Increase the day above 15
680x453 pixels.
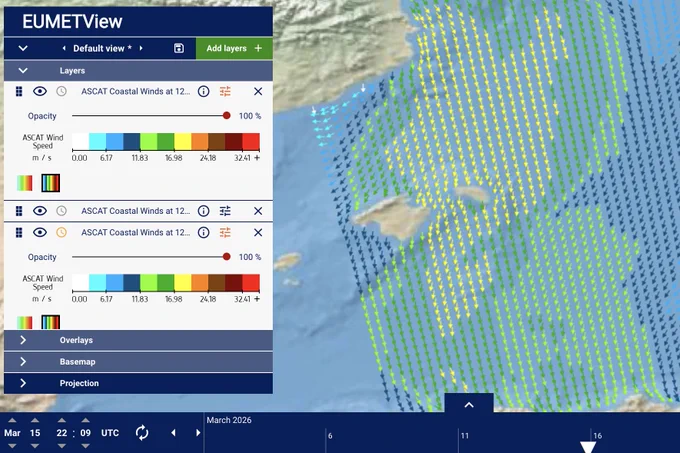tap(35, 420)
